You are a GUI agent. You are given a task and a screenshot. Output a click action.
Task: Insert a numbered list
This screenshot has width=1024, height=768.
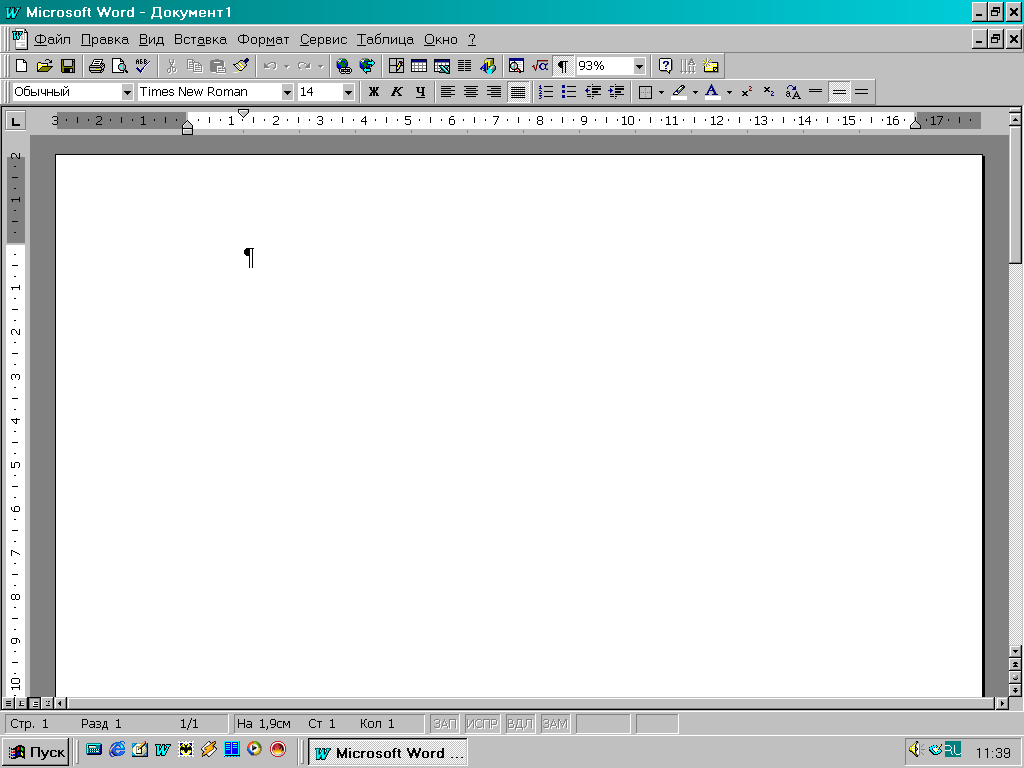pos(546,92)
